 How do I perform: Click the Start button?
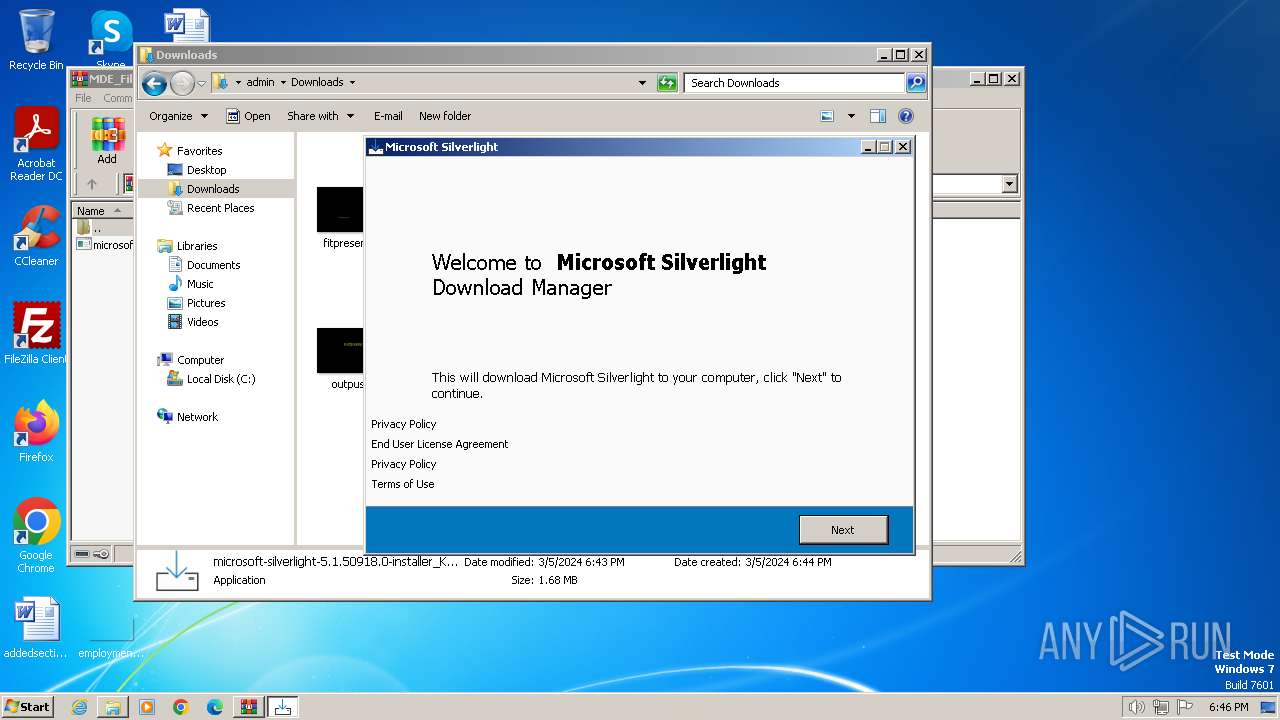point(27,706)
